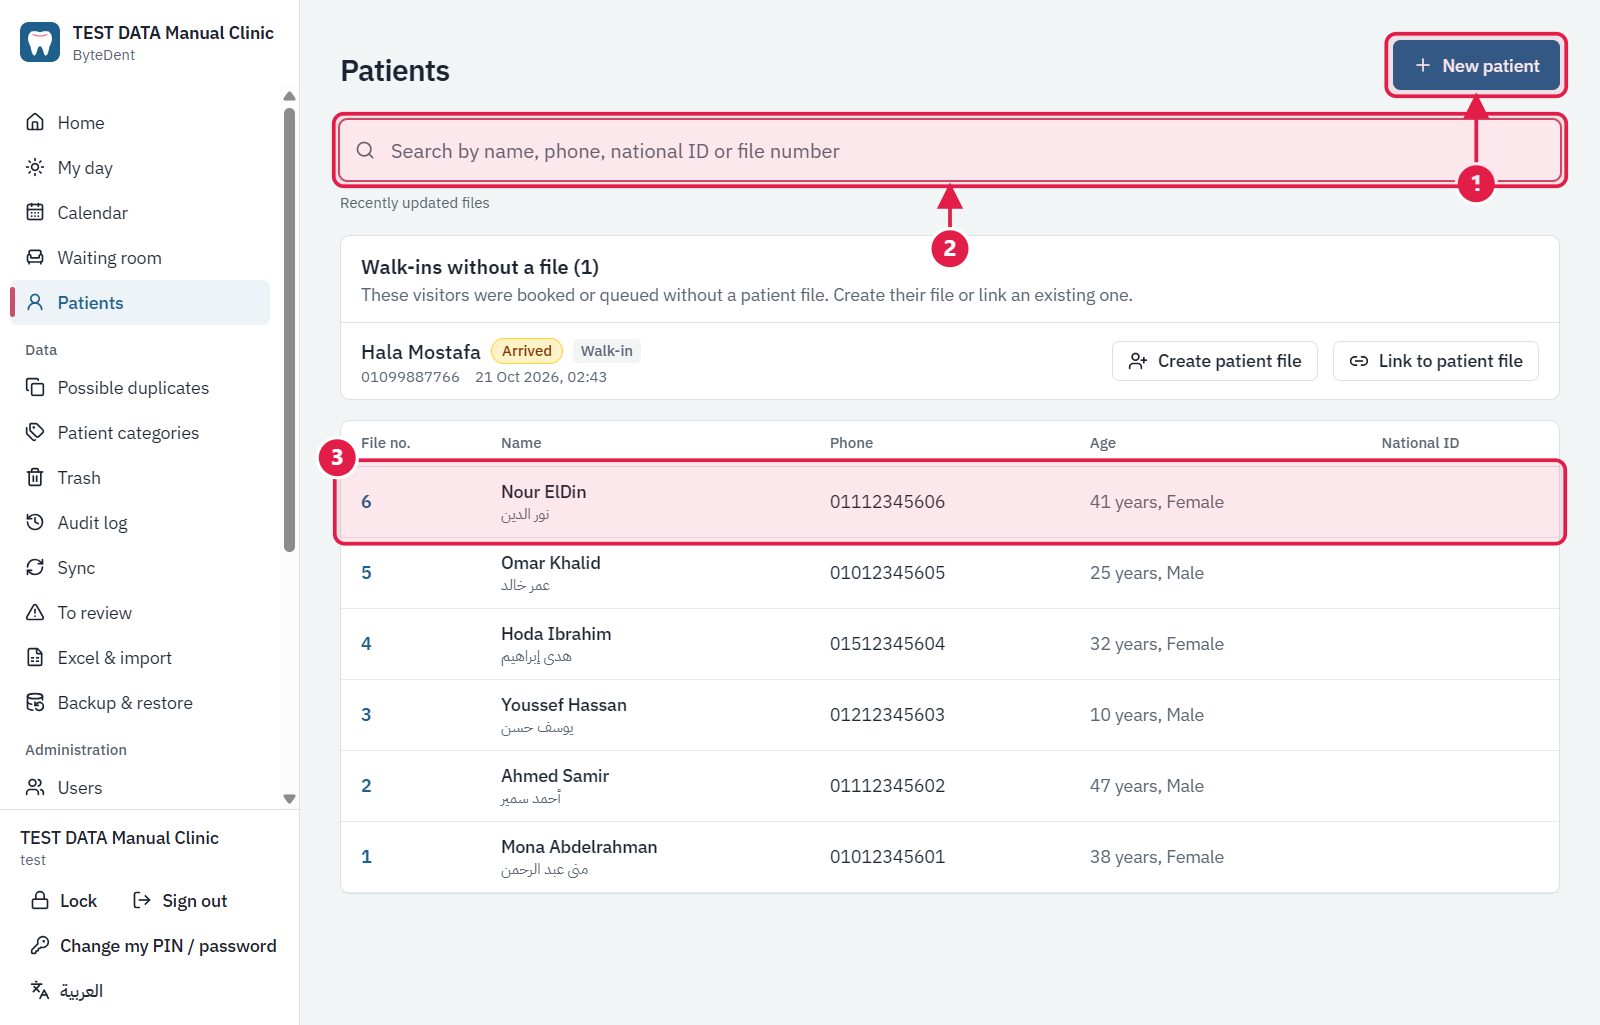Click Link to patient file button
The height and width of the screenshot is (1025, 1600).
point(1436,361)
